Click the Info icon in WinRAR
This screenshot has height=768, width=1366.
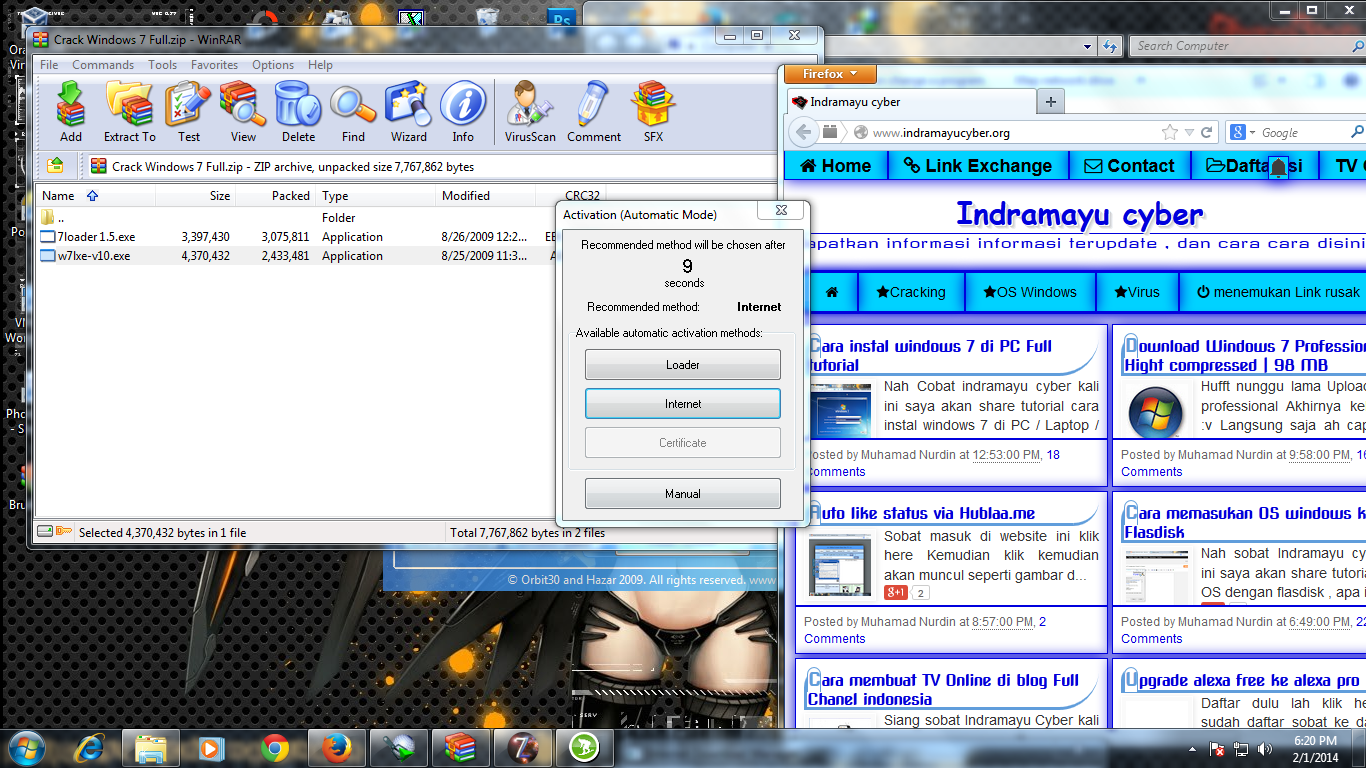(463, 112)
